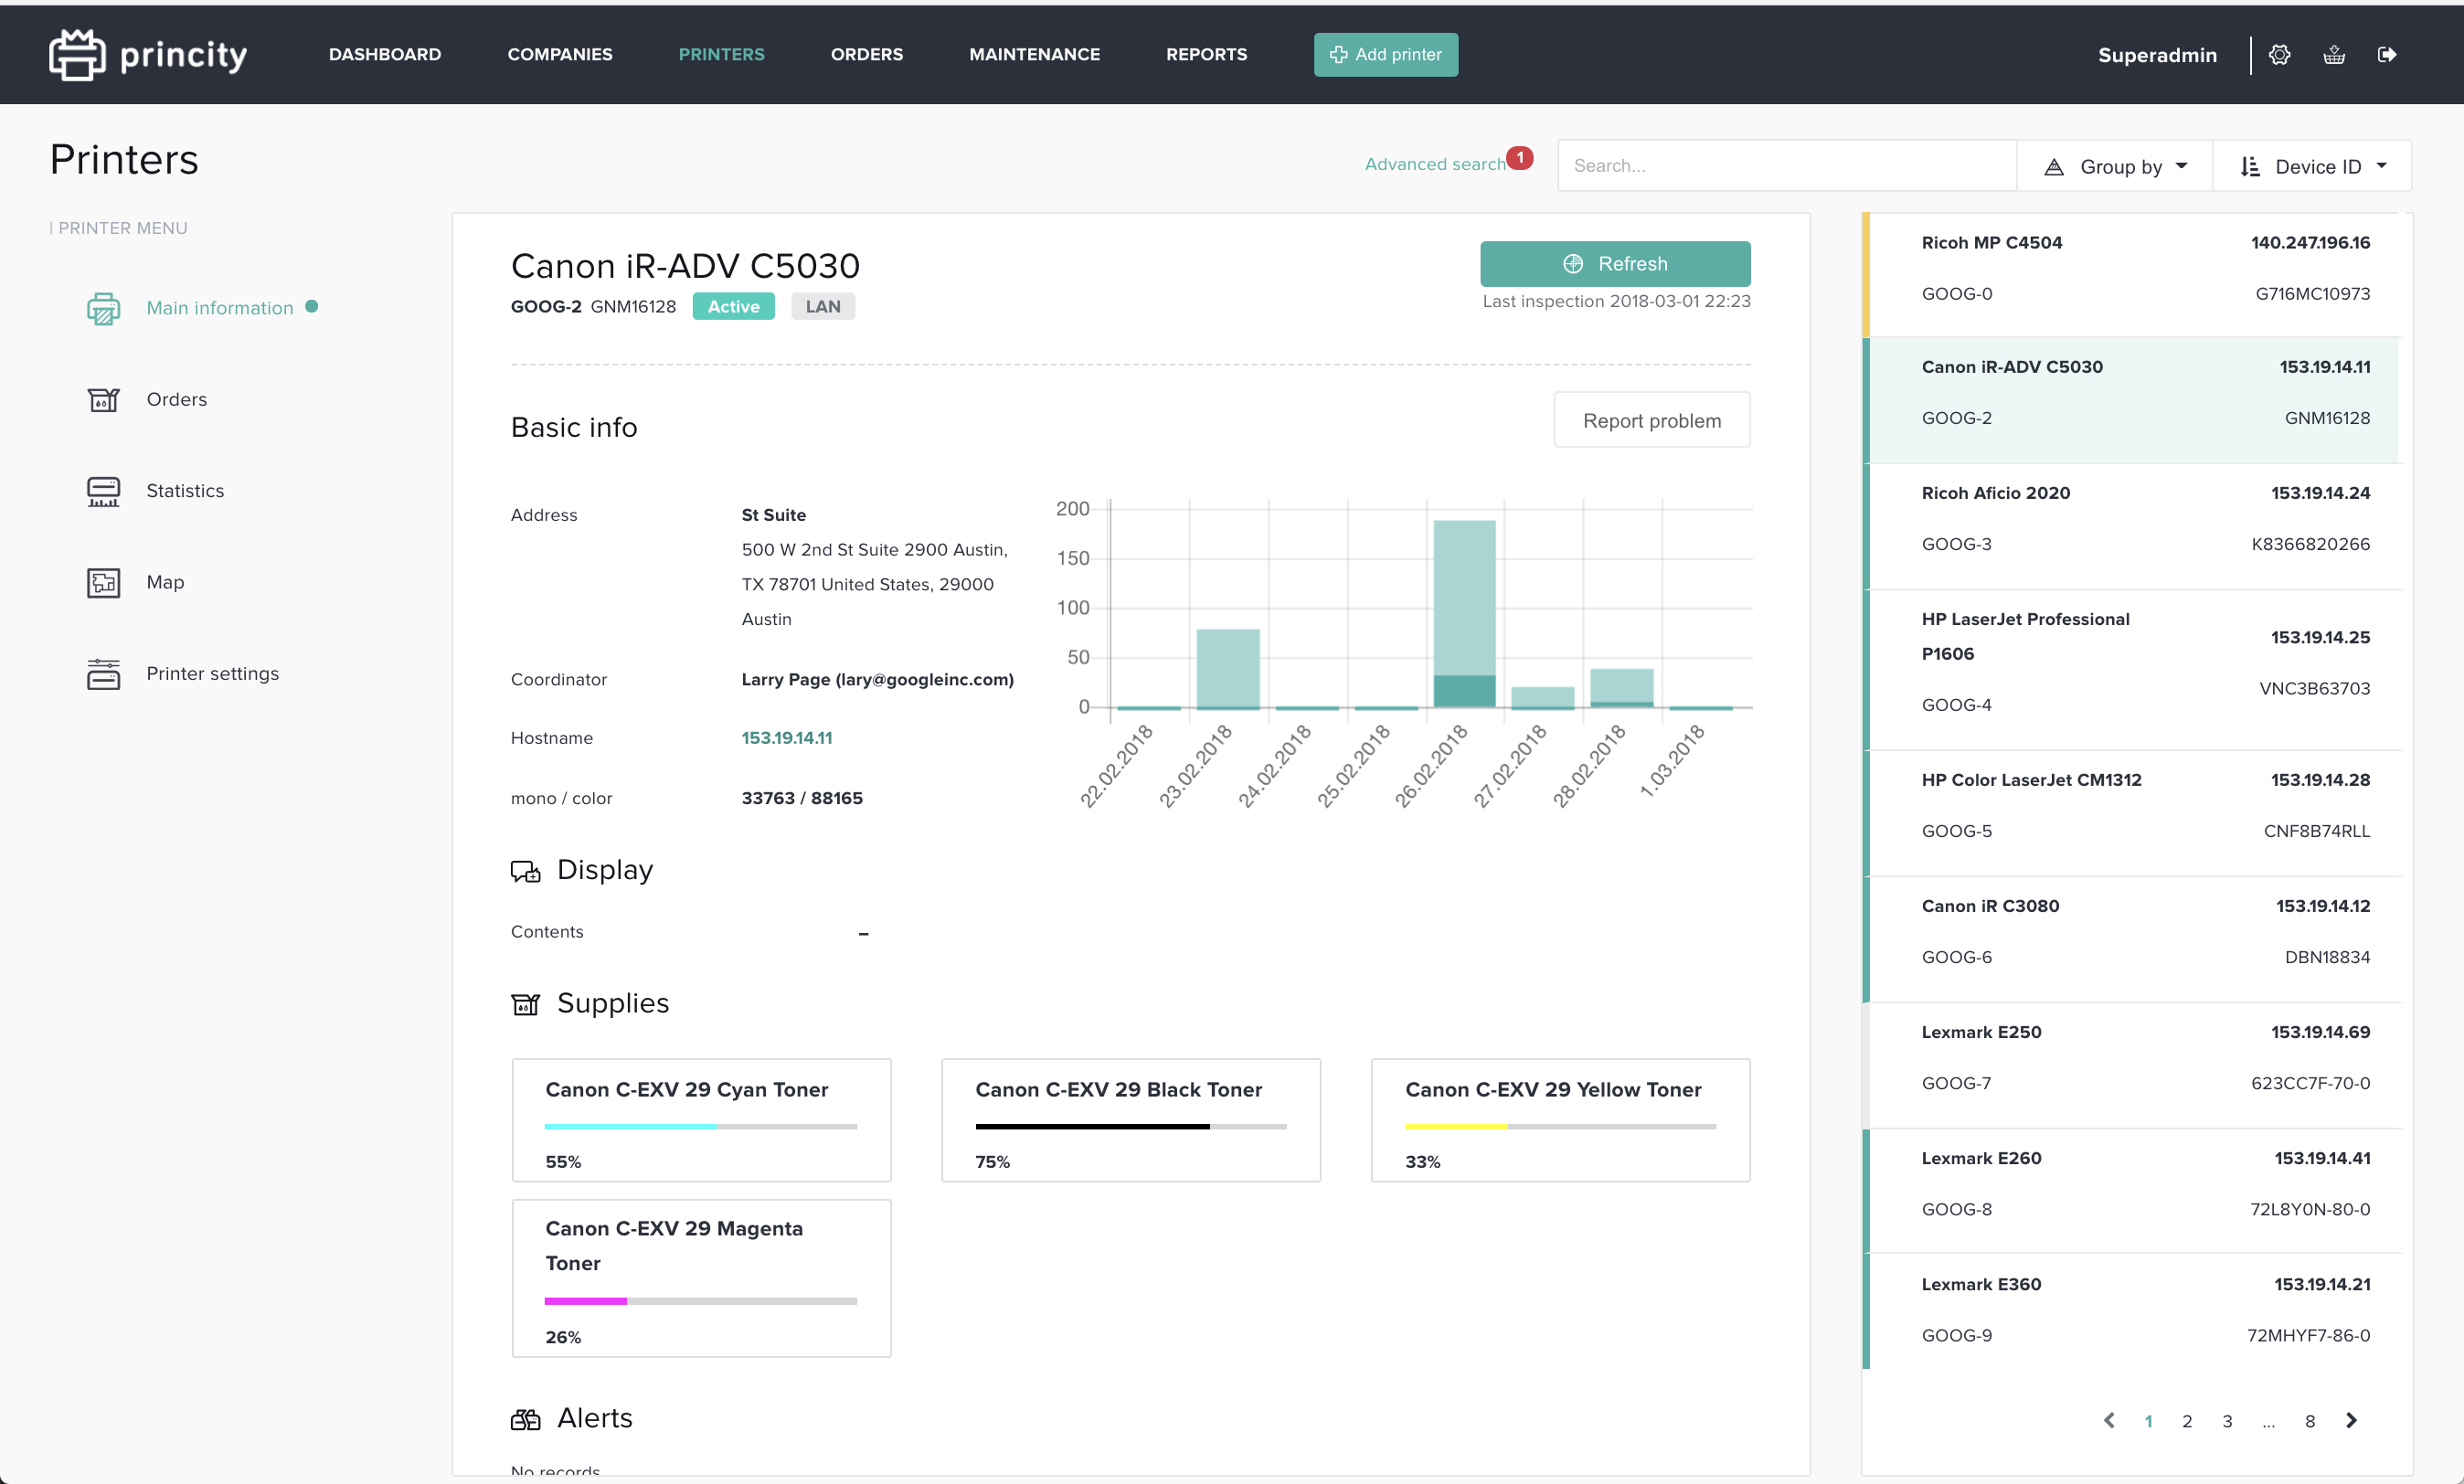Click into the Search input field
This screenshot has width=2464, height=1484.
1786,166
